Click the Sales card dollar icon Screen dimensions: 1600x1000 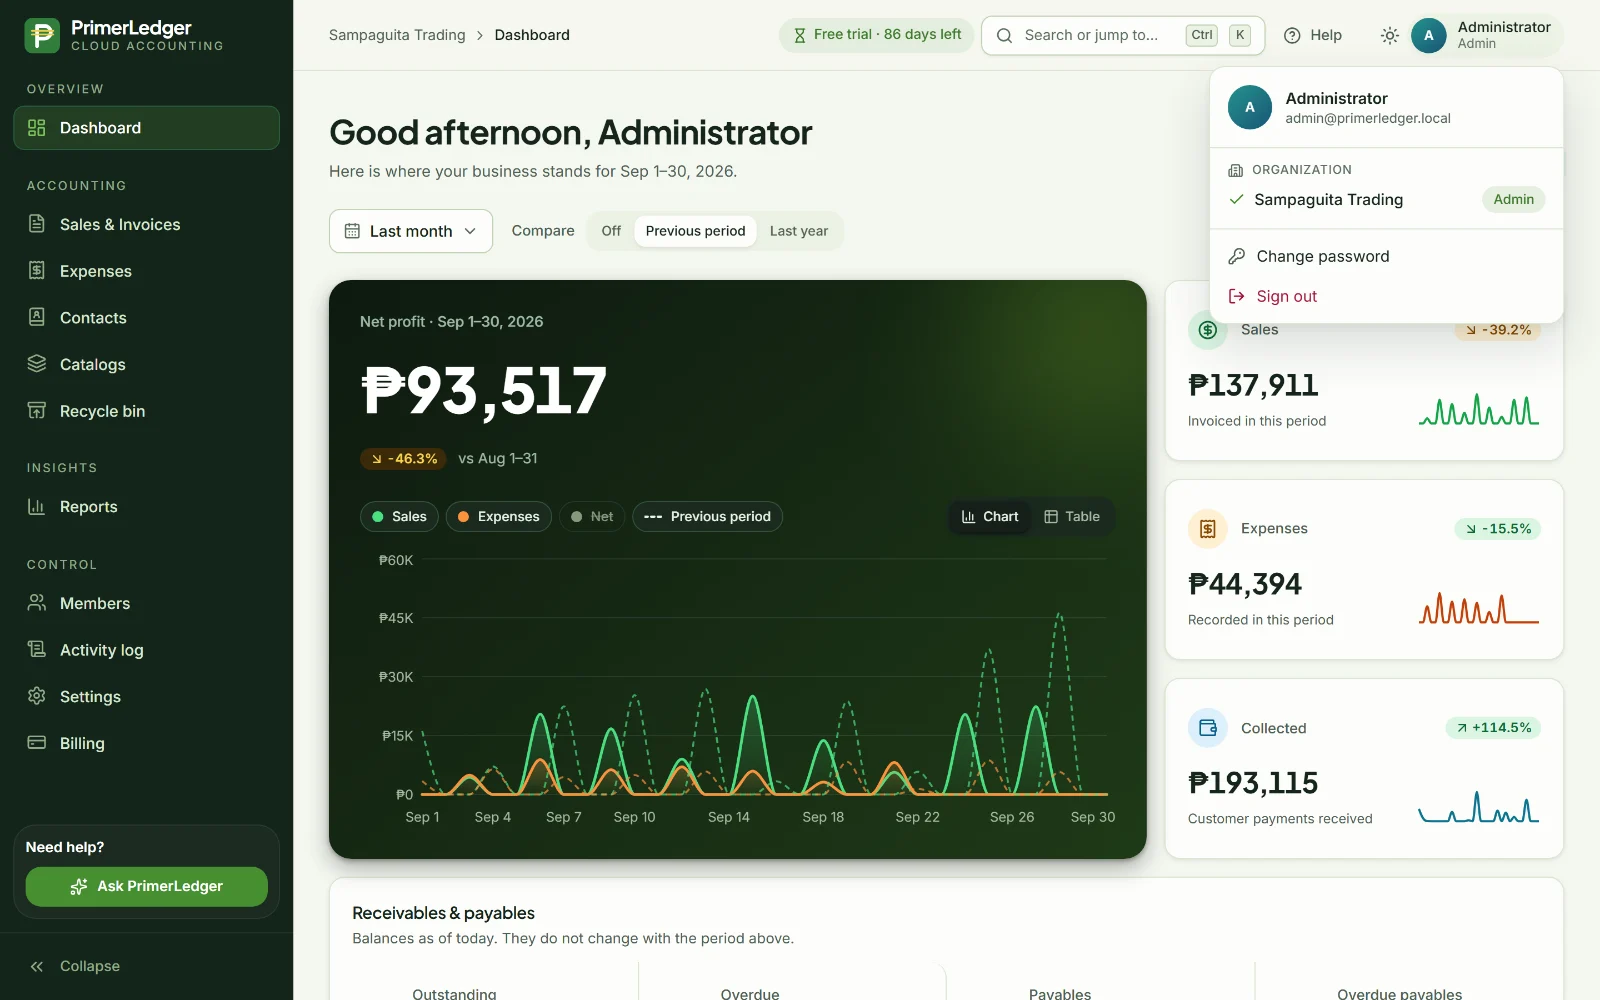[x=1207, y=330]
